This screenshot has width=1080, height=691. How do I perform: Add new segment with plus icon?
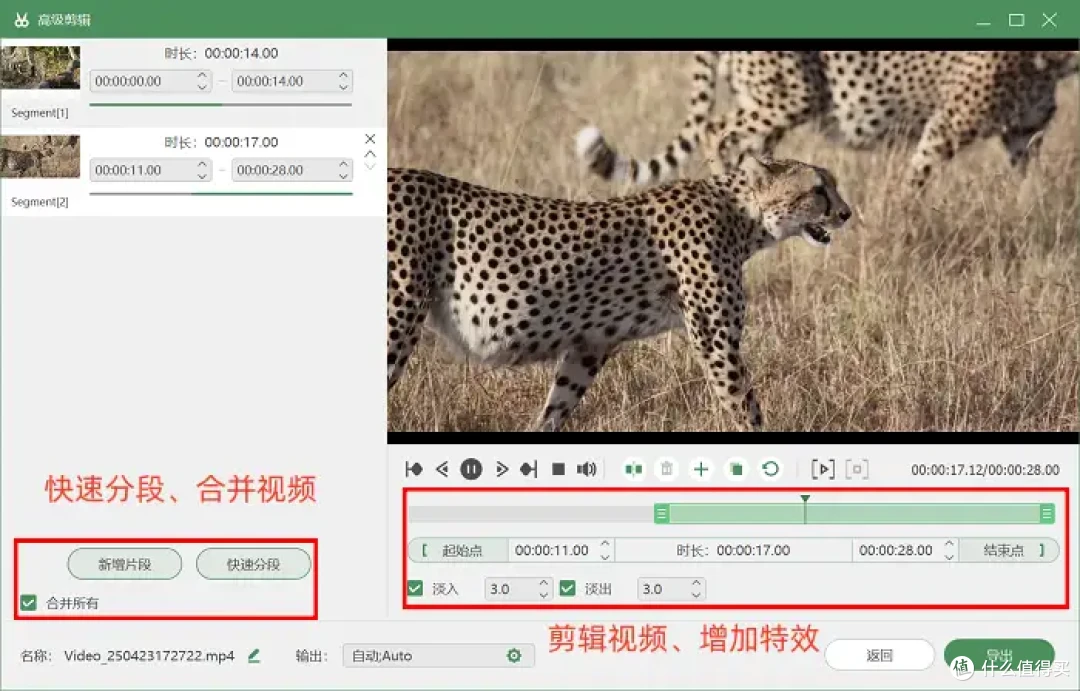pos(701,469)
